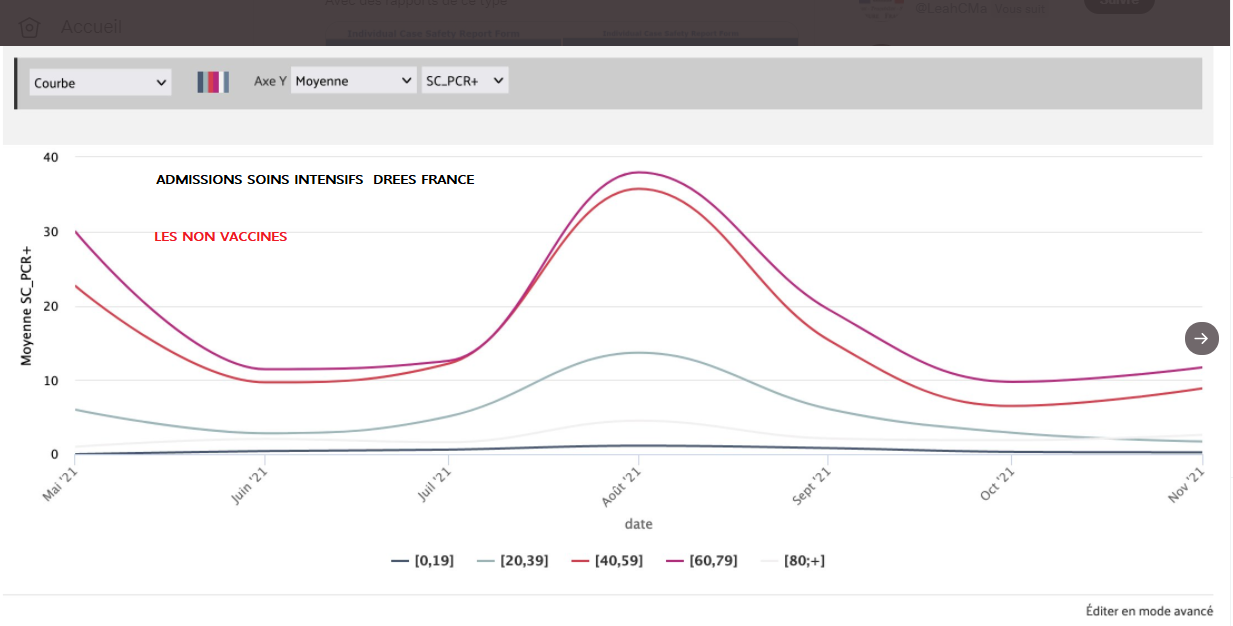Click the right arrow next button
Screen dimensions: 1233x626
click(1201, 338)
